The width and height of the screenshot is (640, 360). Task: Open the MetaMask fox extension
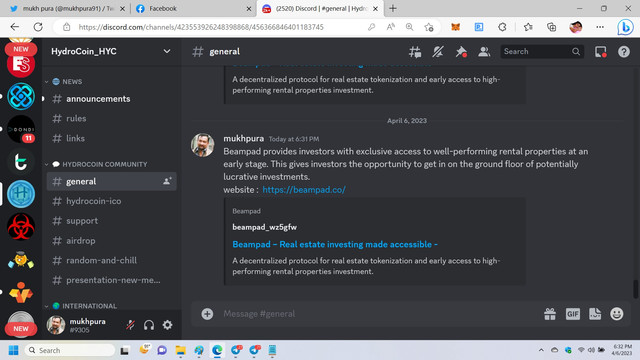click(456, 27)
